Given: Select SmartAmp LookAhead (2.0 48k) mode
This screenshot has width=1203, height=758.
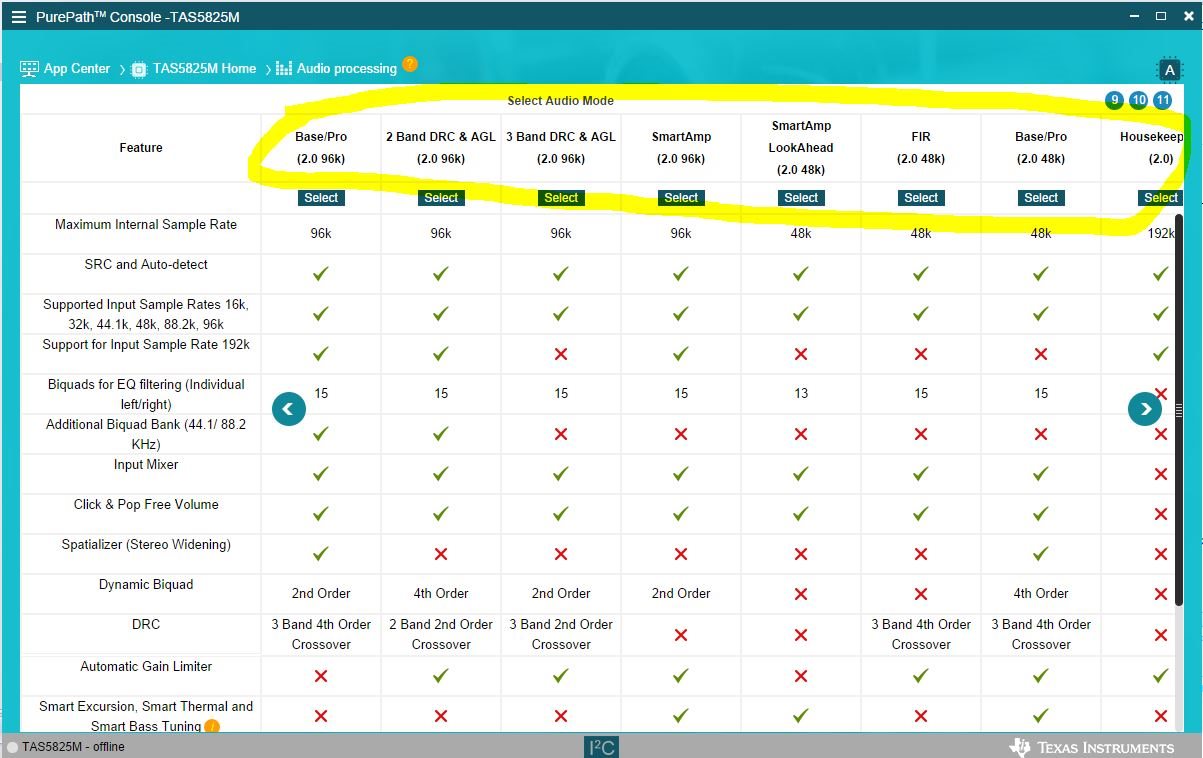Looking at the screenshot, I should tap(801, 198).
